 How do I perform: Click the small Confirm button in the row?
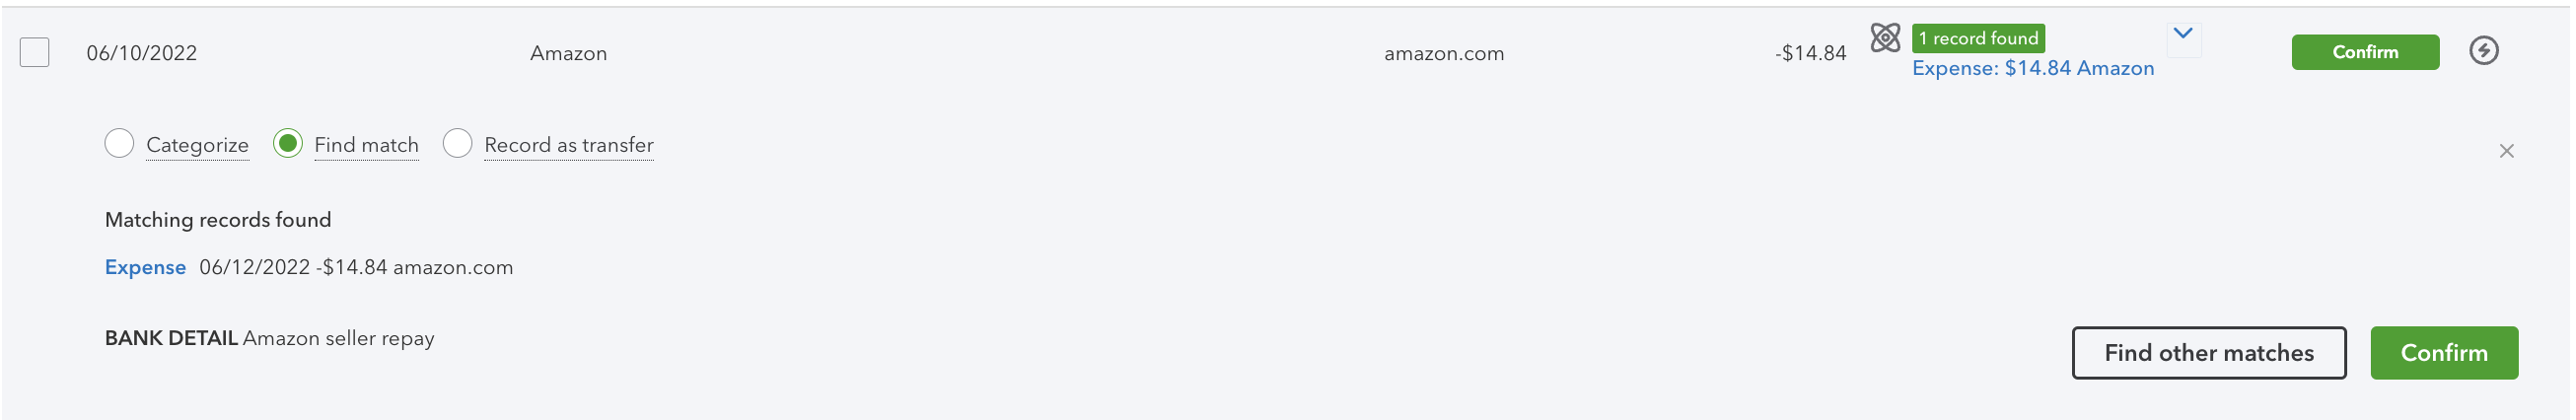click(x=2365, y=52)
